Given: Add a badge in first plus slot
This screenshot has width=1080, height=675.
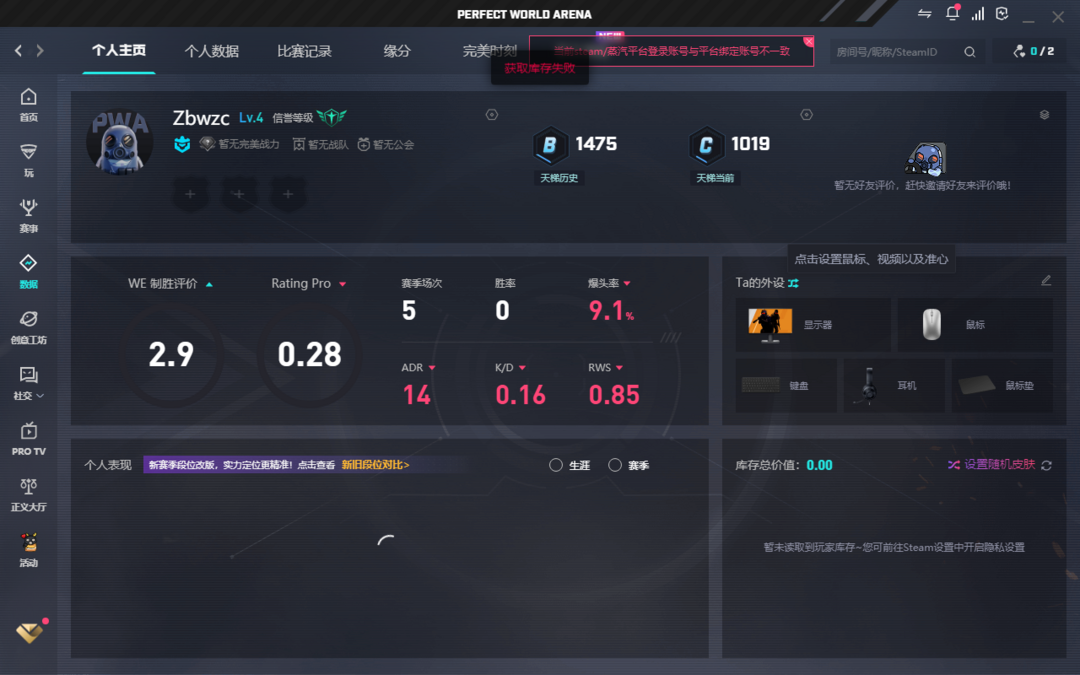Looking at the screenshot, I should pyautogui.click(x=190, y=194).
